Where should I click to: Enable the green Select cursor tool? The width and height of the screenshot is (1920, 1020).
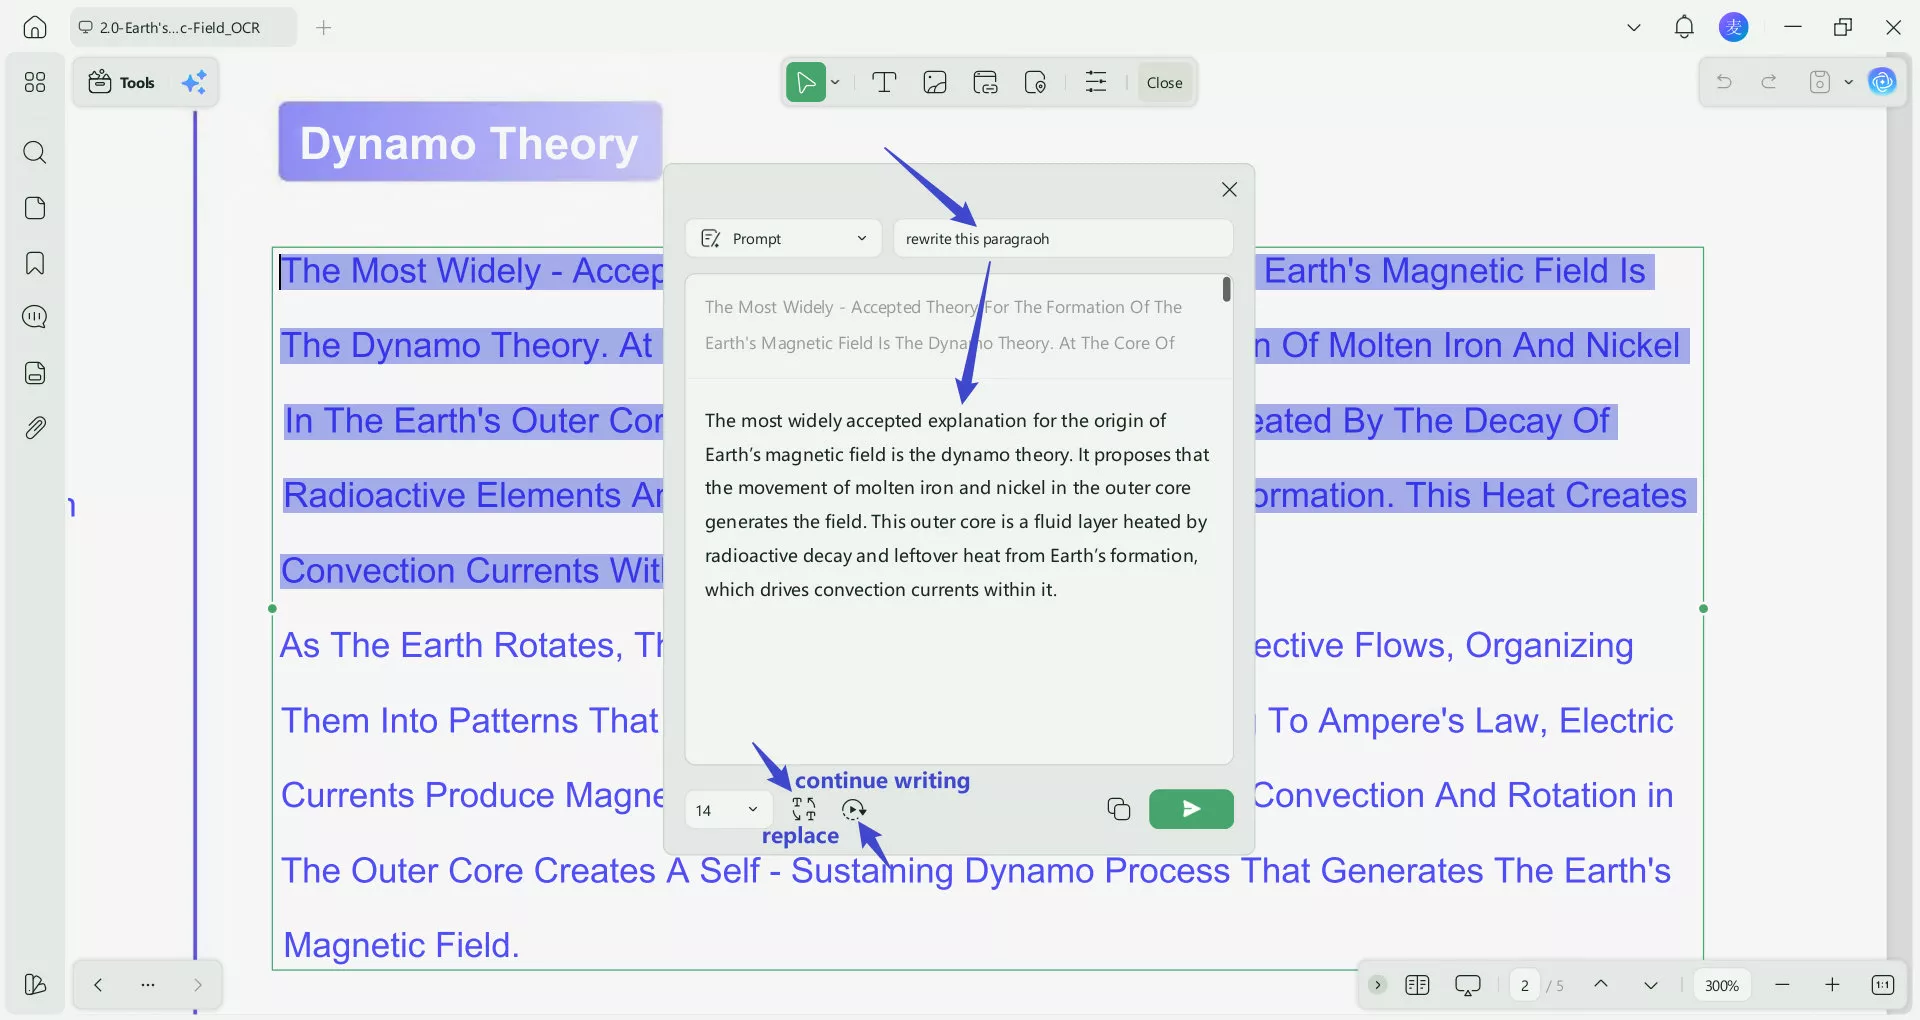pyautogui.click(x=805, y=82)
